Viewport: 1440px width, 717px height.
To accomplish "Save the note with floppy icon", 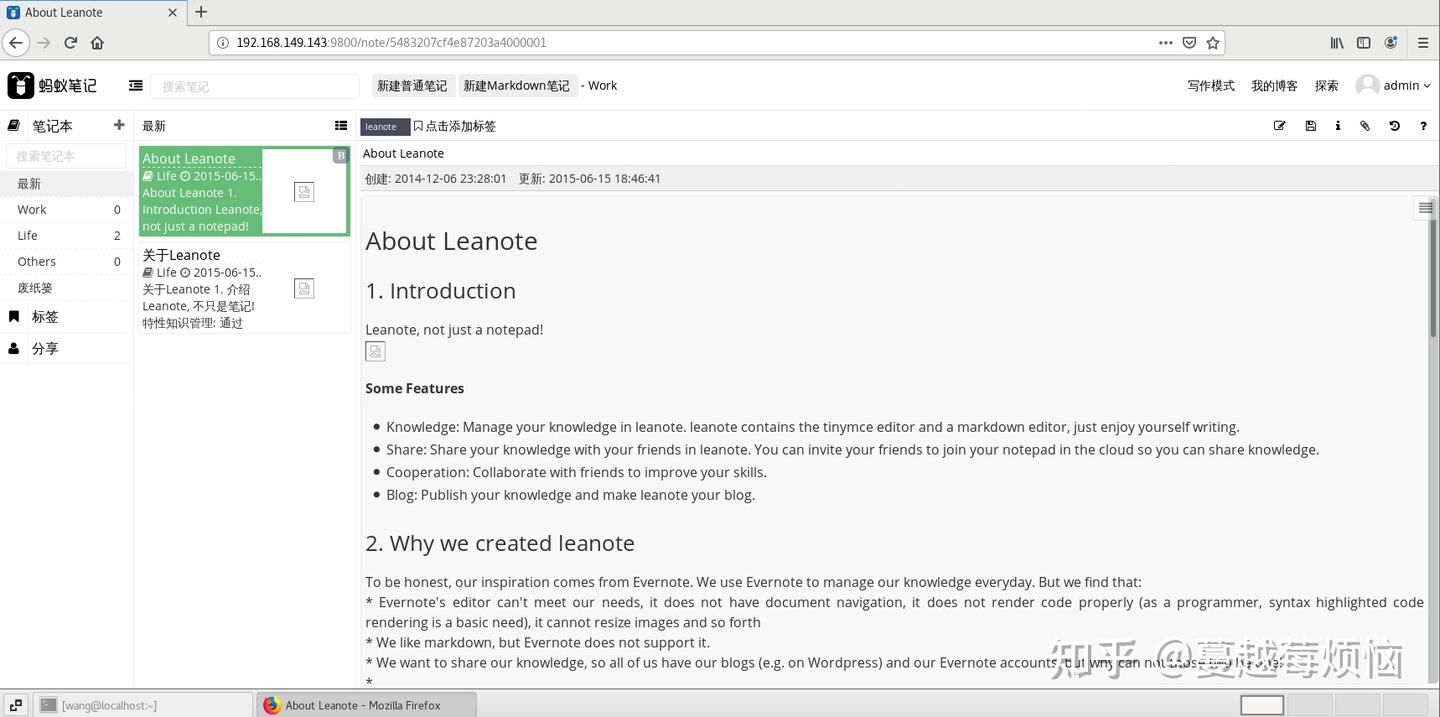I will point(1310,126).
